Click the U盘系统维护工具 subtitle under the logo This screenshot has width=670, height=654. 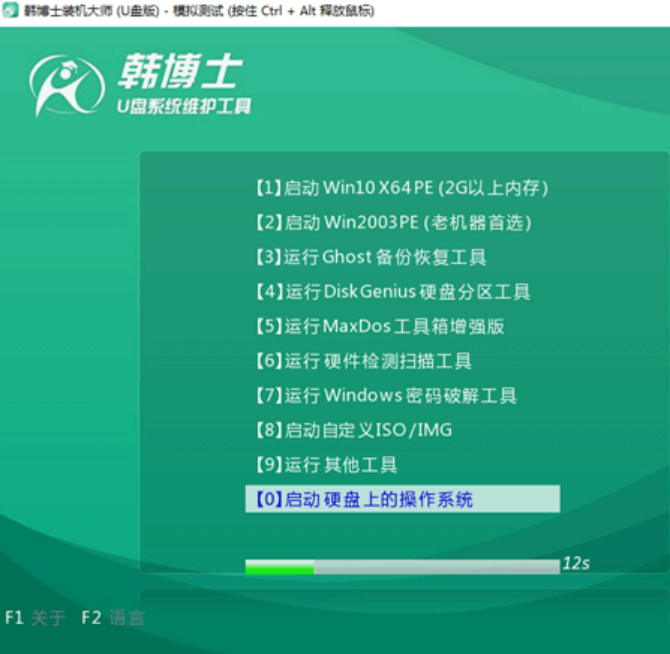tap(178, 106)
